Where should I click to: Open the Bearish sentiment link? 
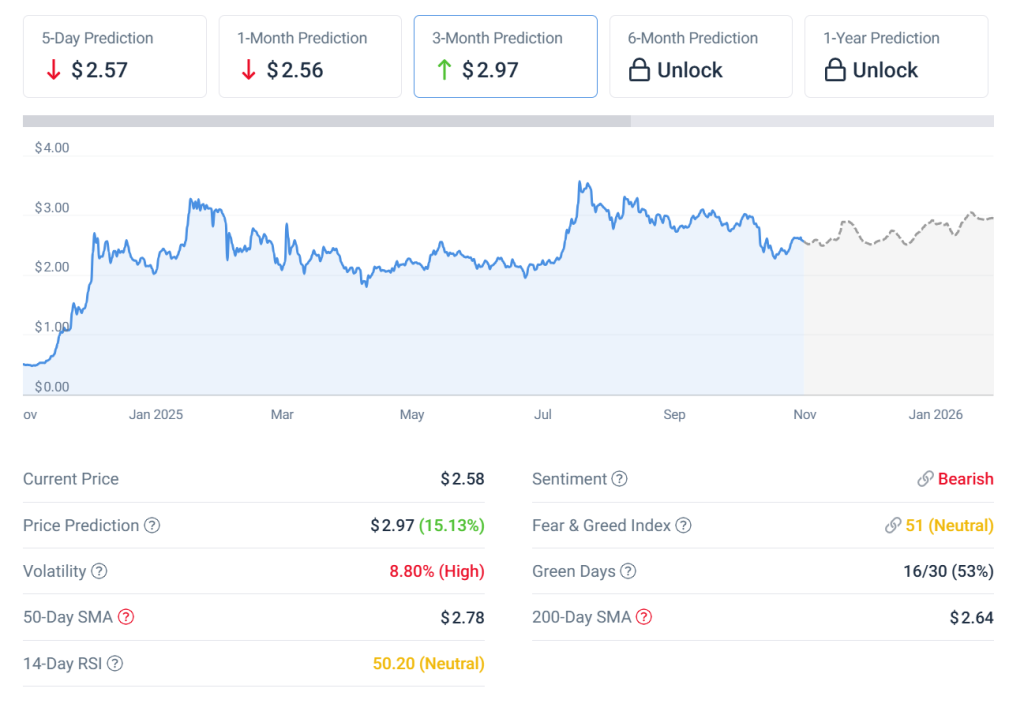965,479
